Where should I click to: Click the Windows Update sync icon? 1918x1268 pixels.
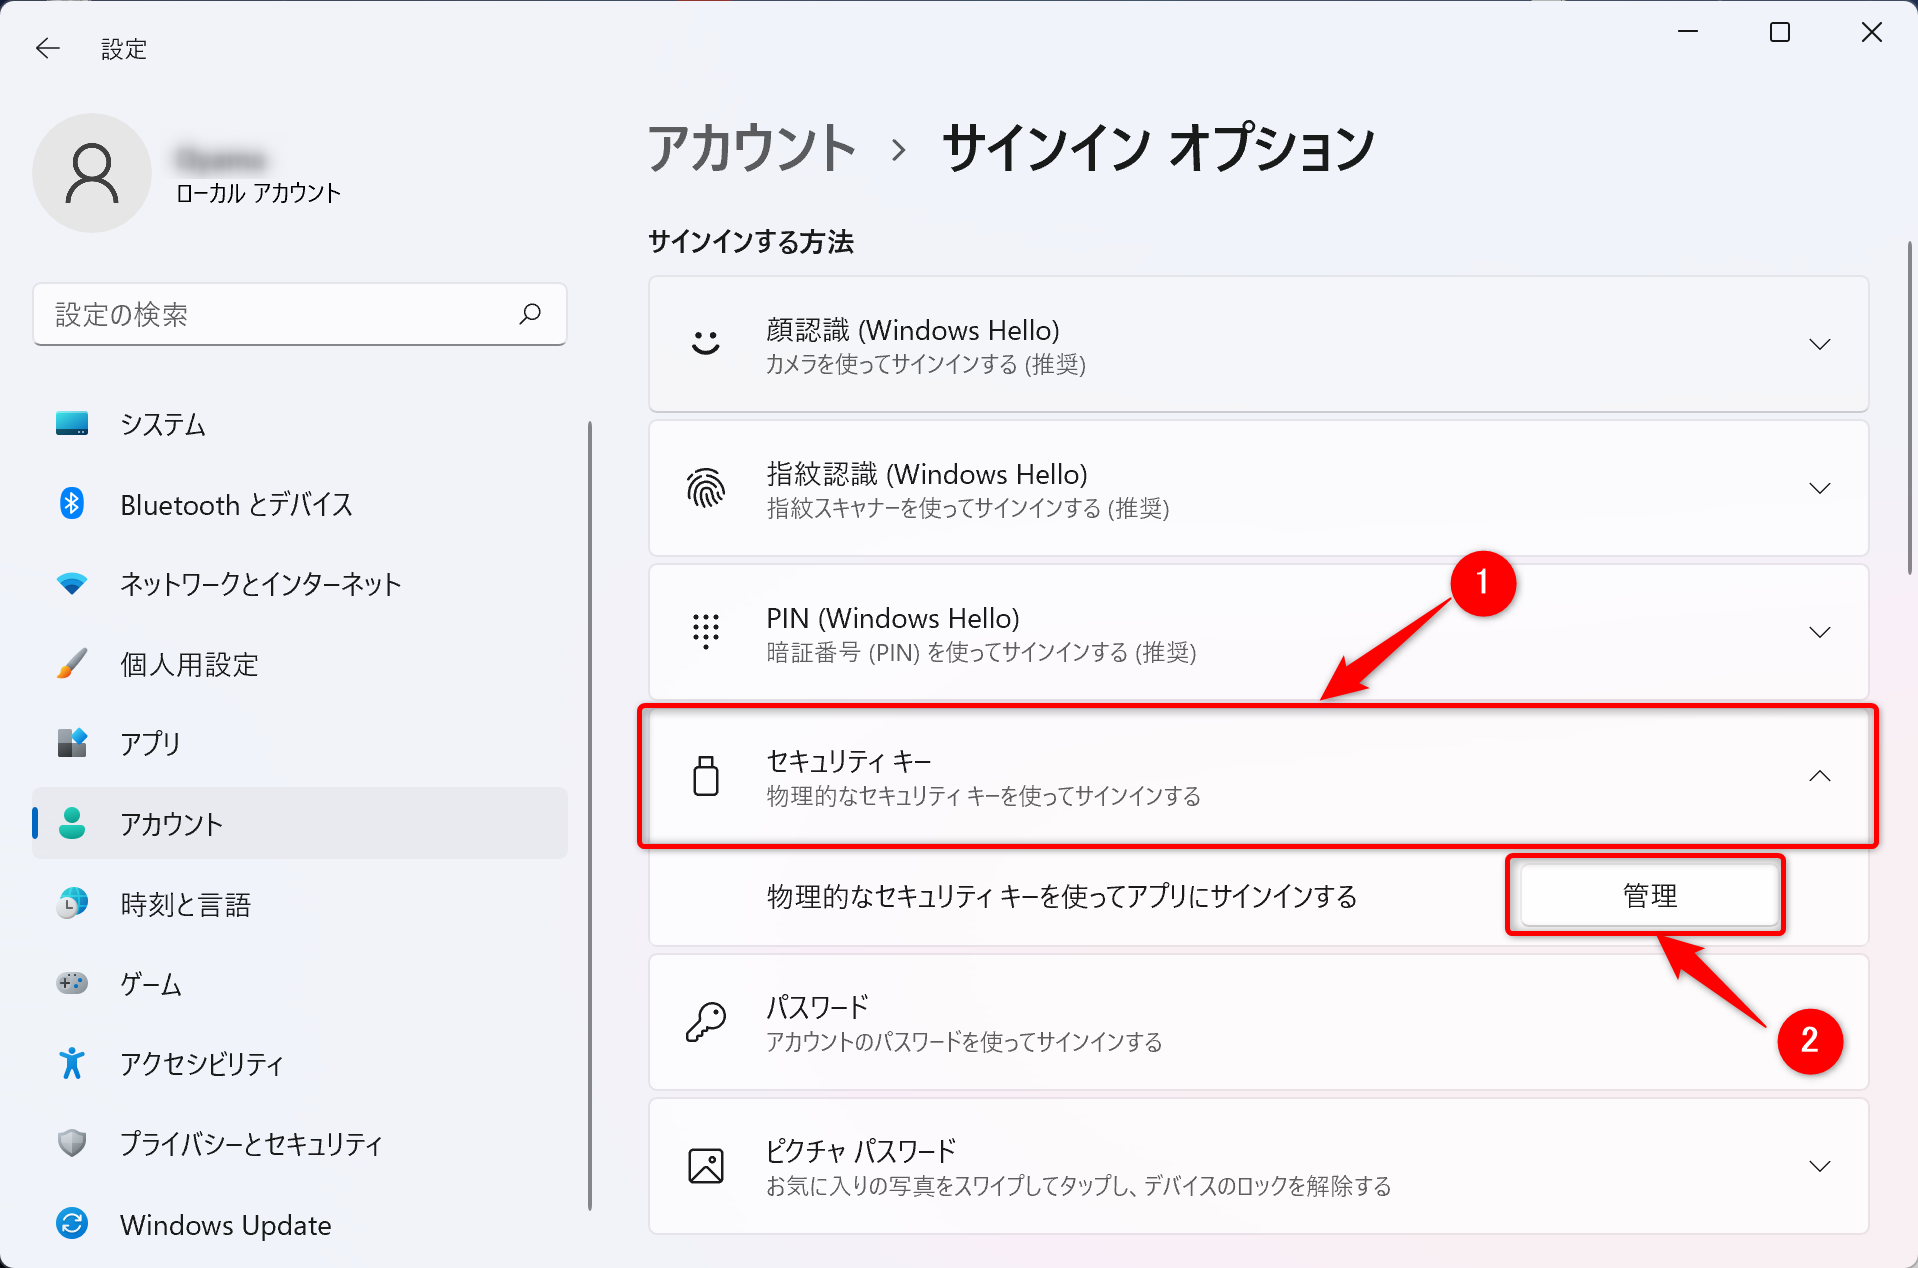click(72, 1223)
